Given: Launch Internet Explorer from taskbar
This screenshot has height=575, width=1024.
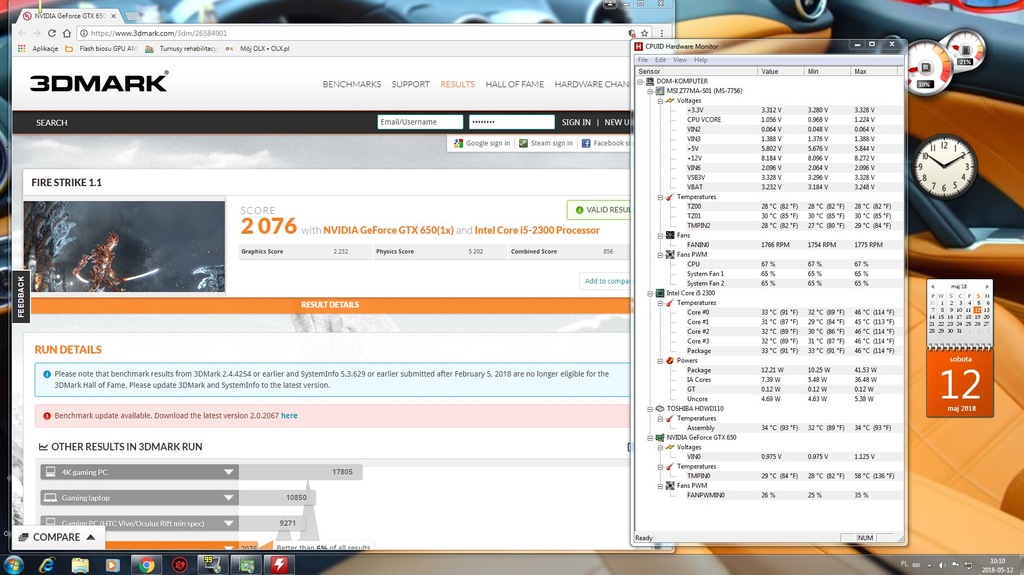Looking at the screenshot, I should (x=47, y=565).
